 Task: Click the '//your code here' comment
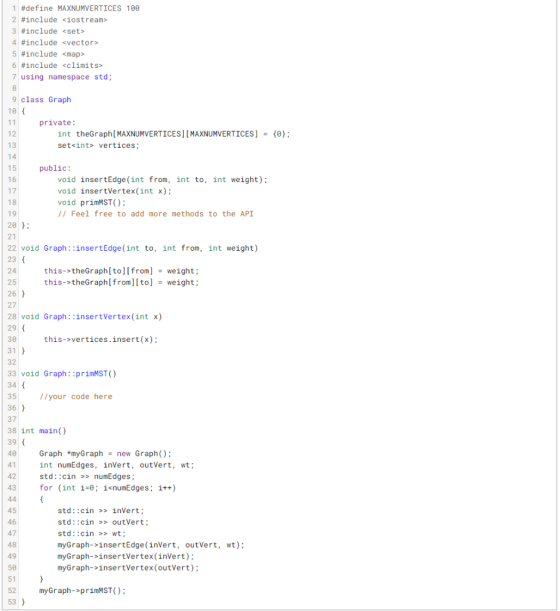pyautogui.click(x=76, y=396)
